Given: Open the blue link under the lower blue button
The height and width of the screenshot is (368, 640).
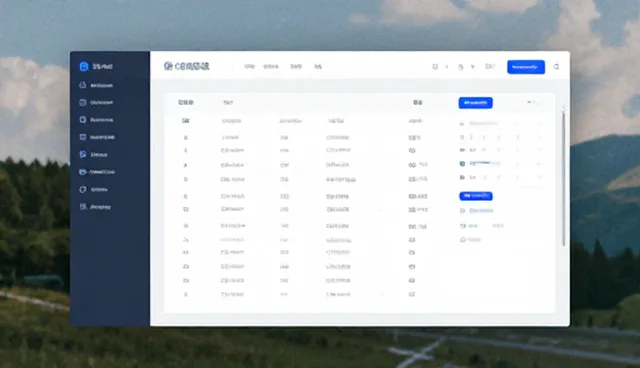Looking at the screenshot, I should point(481,211).
